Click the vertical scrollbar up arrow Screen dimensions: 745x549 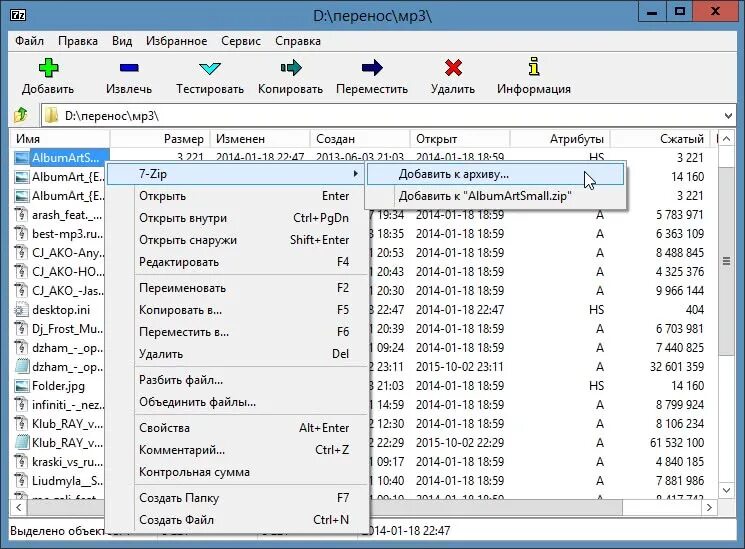[x=726, y=139]
